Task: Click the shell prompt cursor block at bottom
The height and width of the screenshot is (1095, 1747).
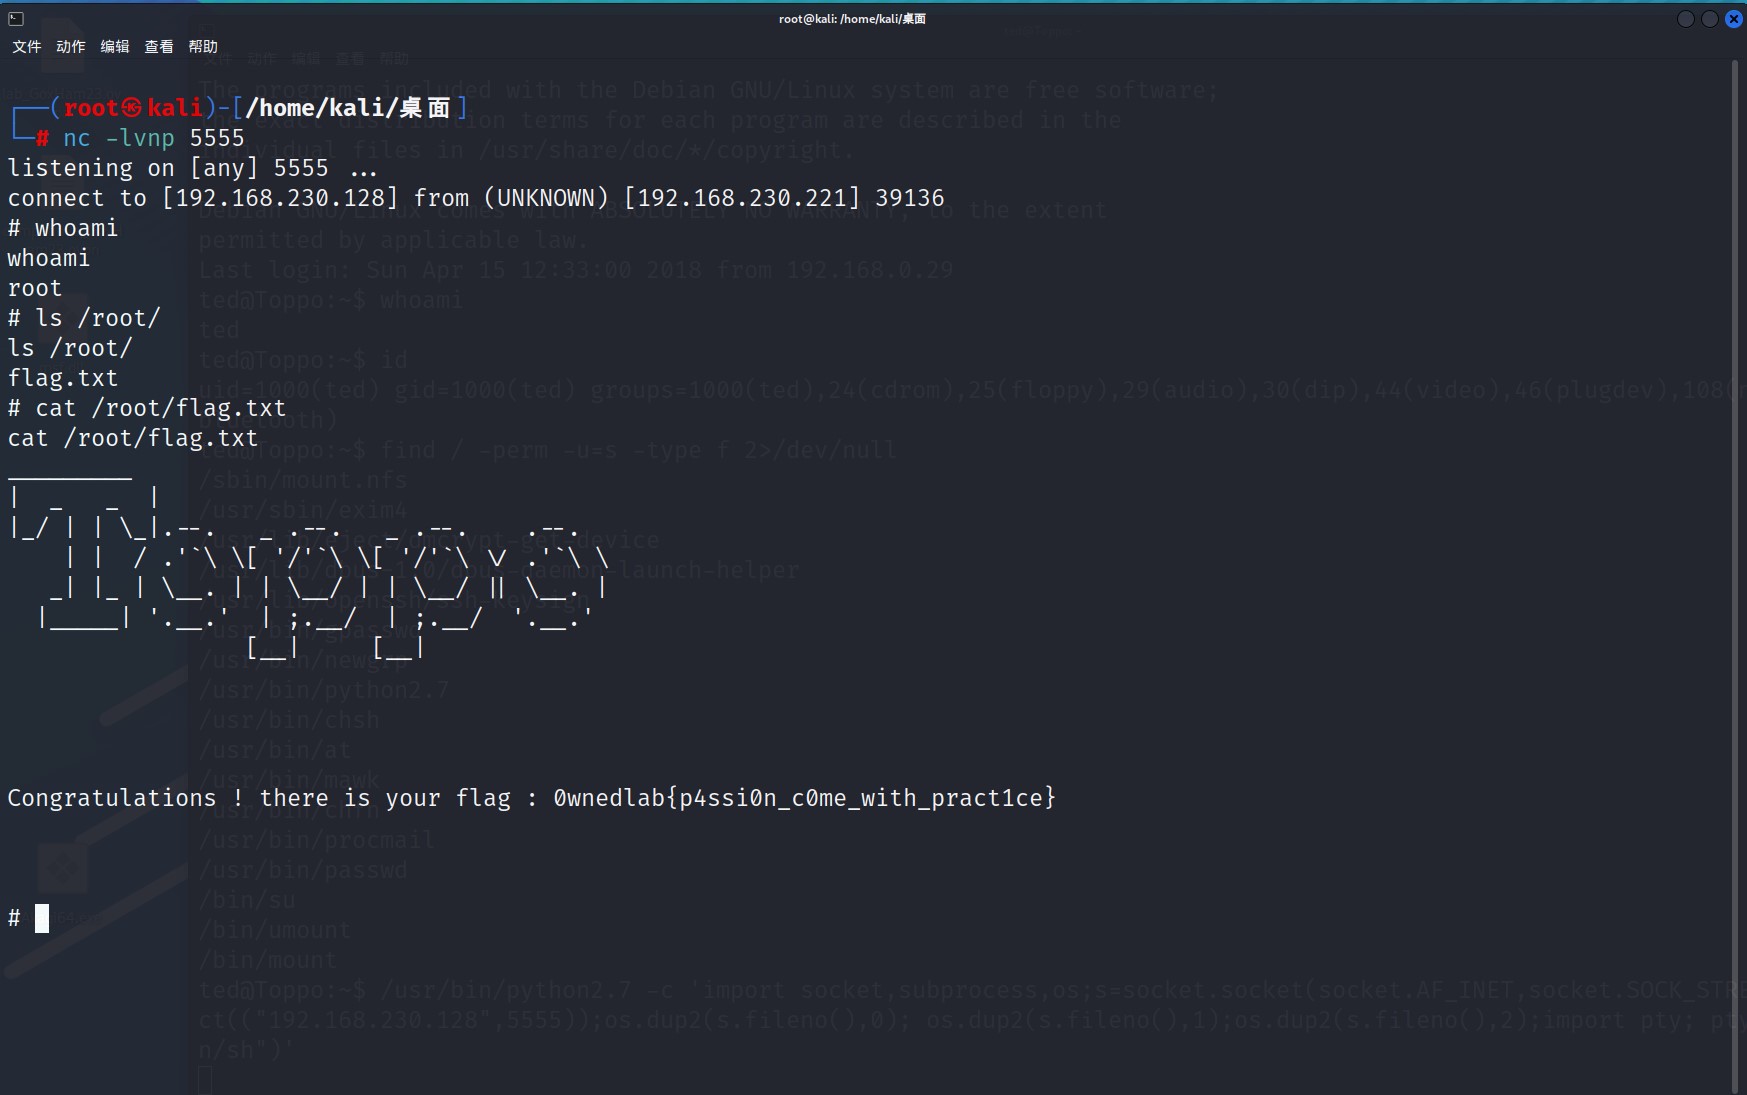Action: coord(42,918)
